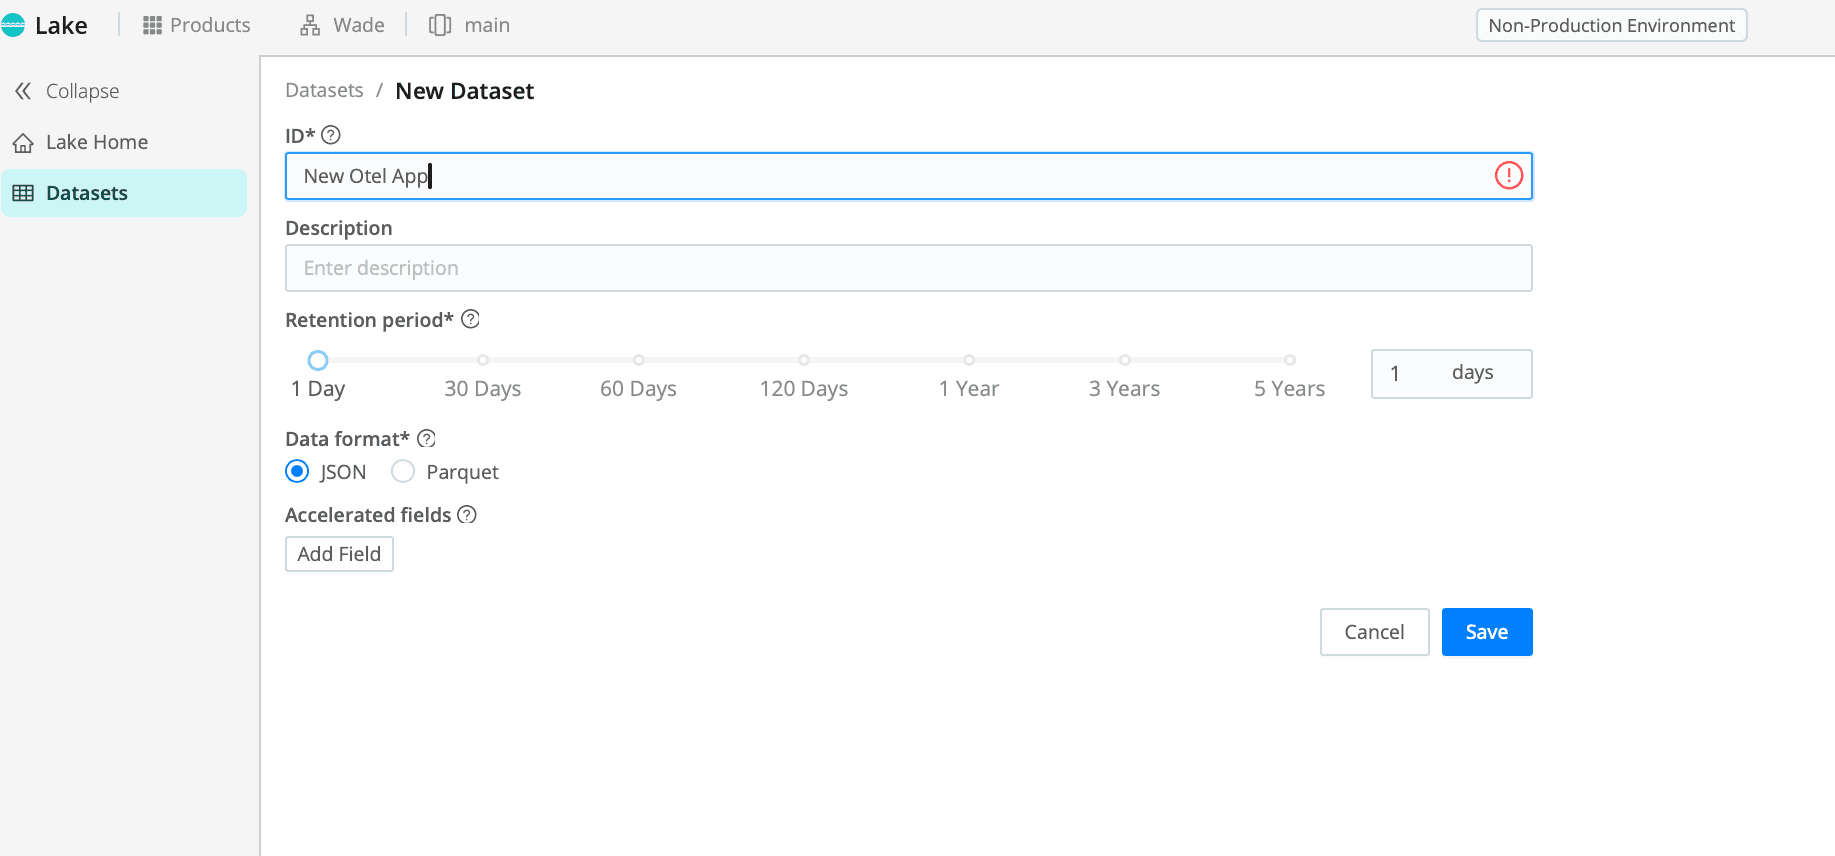Click the Add Field button
1835x856 pixels.
(x=339, y=554)
